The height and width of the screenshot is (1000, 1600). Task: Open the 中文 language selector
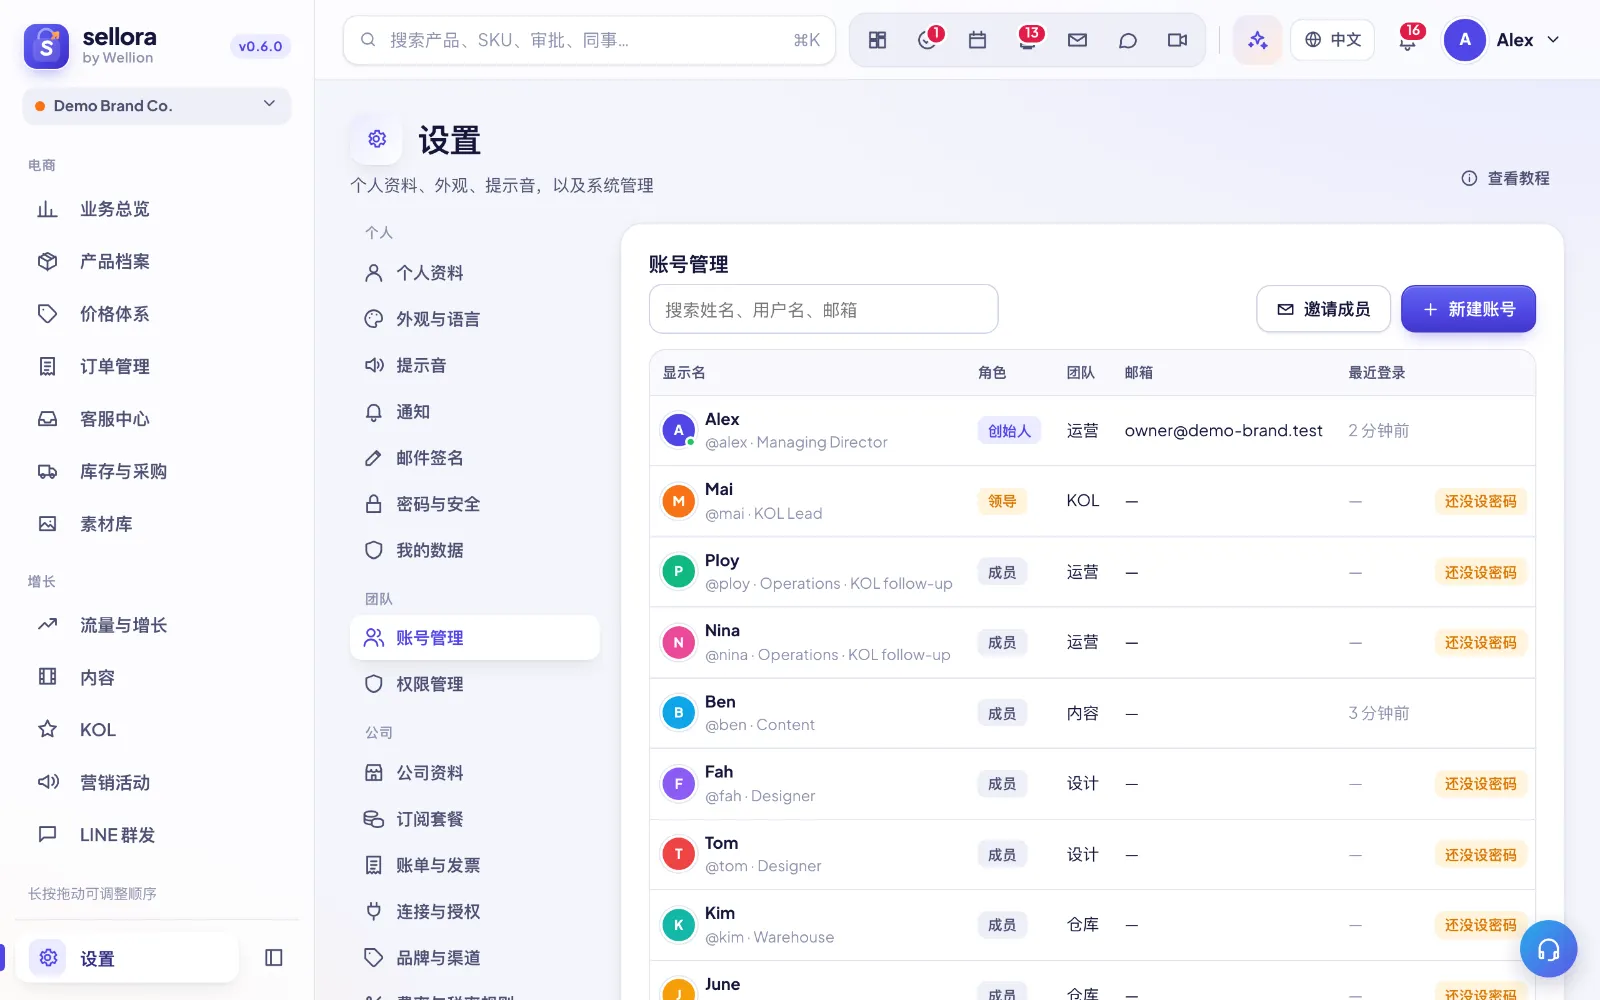(1332, 40)
